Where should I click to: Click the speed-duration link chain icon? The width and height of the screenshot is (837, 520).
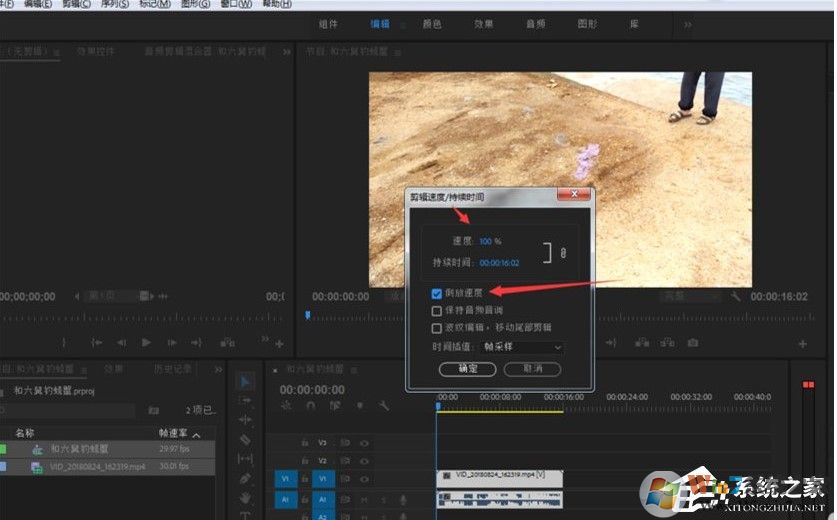tap(563, 254)
